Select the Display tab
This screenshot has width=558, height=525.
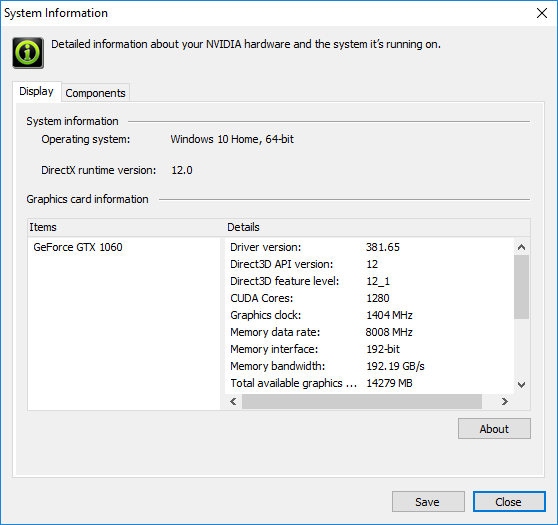[x=36, y=91]
